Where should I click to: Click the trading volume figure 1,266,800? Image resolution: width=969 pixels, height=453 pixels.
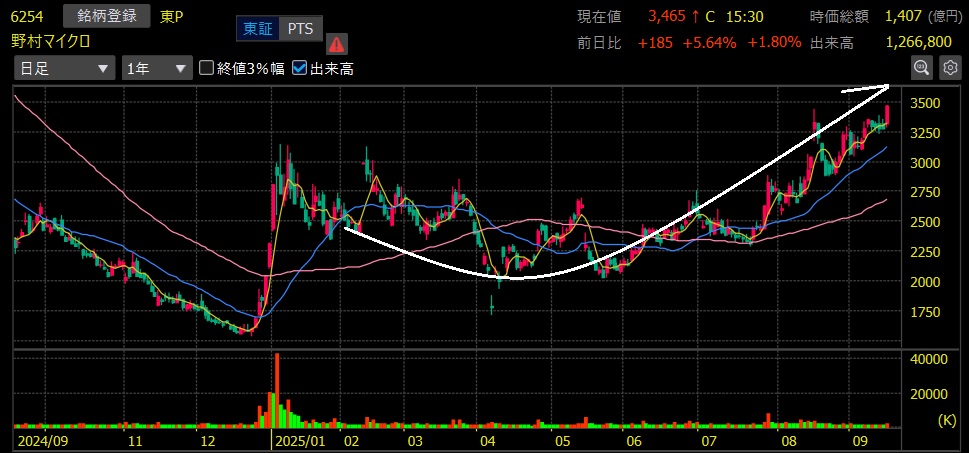[x=918, y=42]
